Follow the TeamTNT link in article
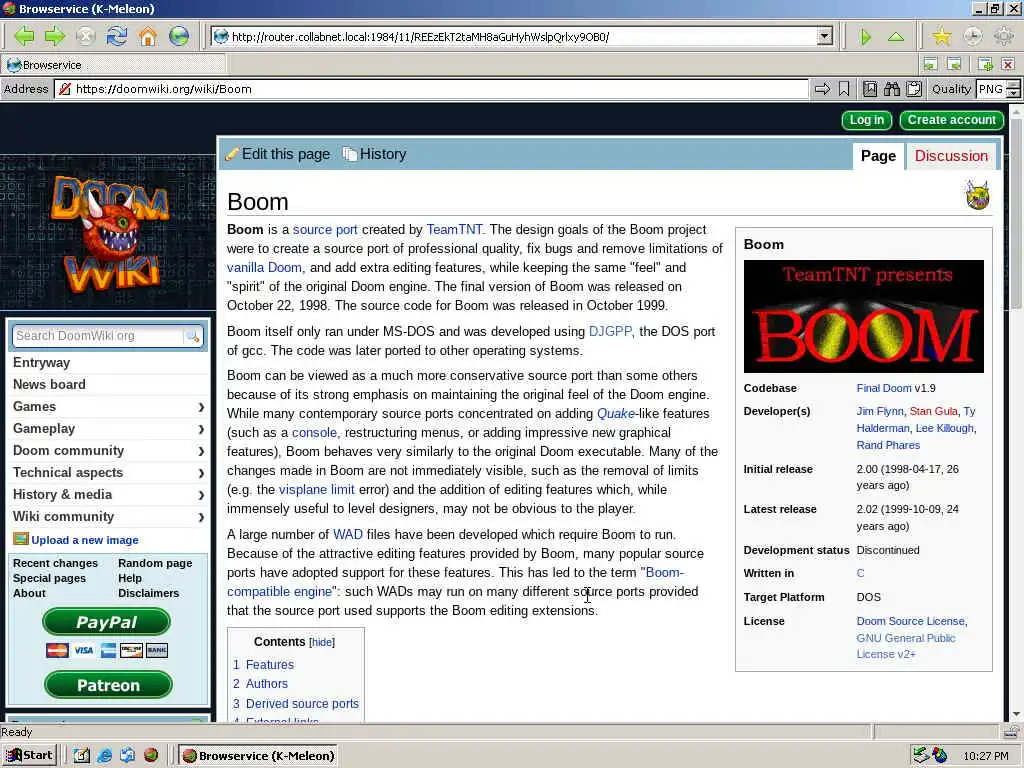This screenshot has height=768, width=1024. (x=455, y=230)
